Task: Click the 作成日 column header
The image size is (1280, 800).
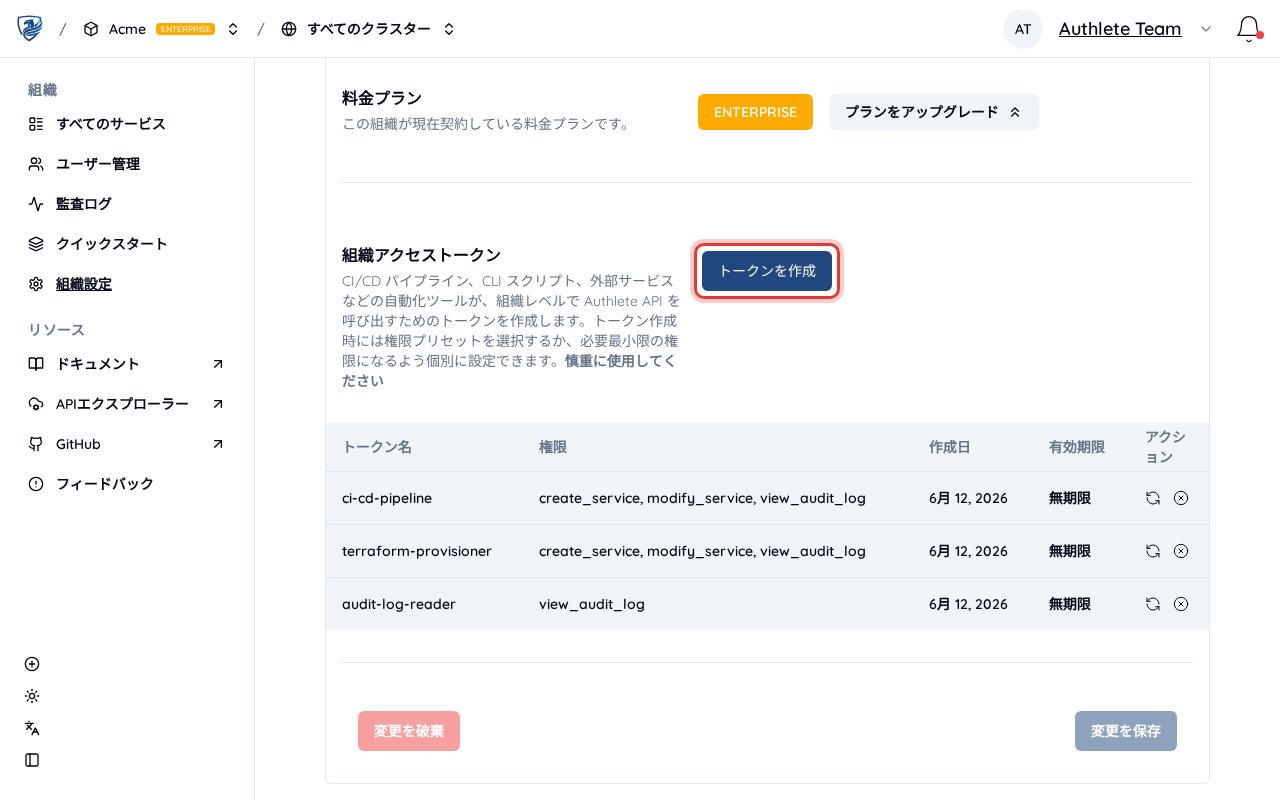Action: click(x=950, y=447)
